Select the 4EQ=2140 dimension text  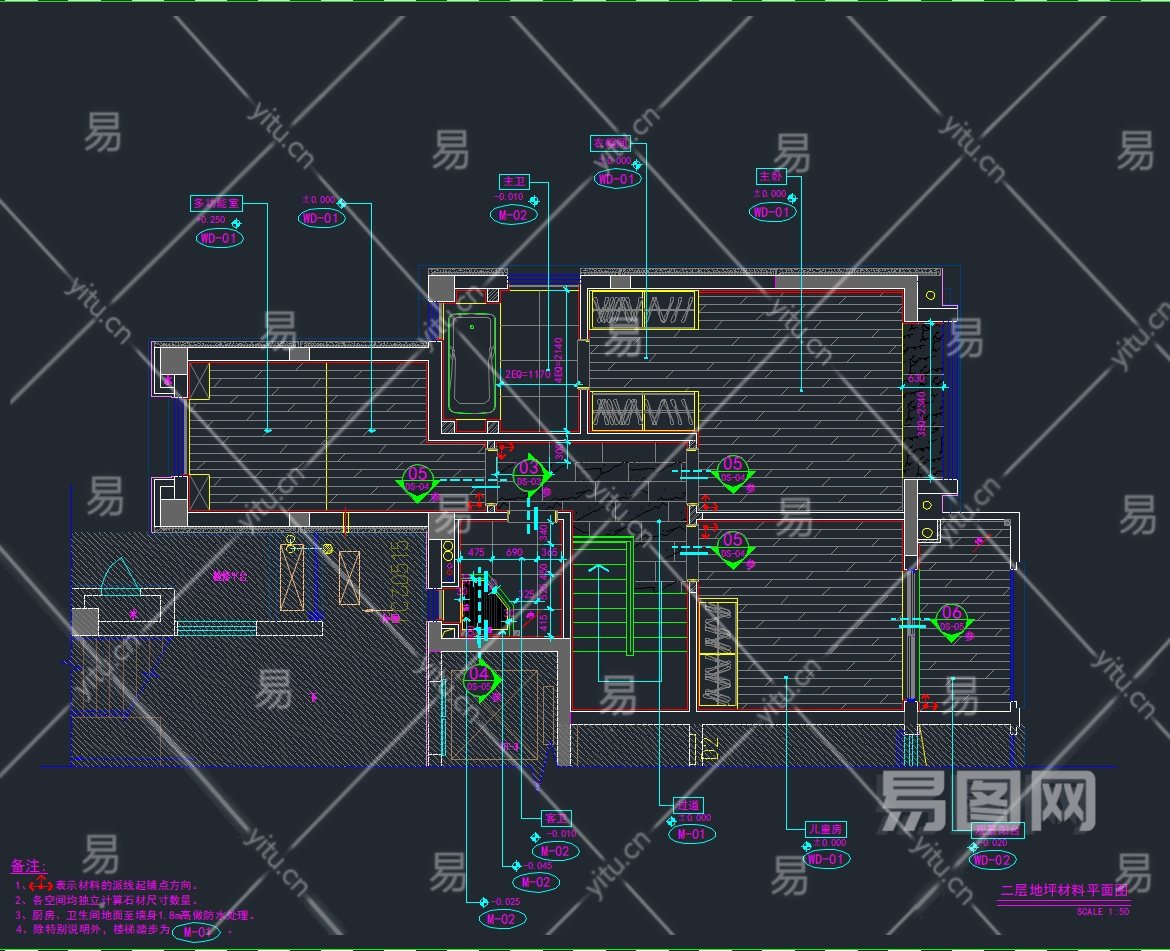[559, 359]
